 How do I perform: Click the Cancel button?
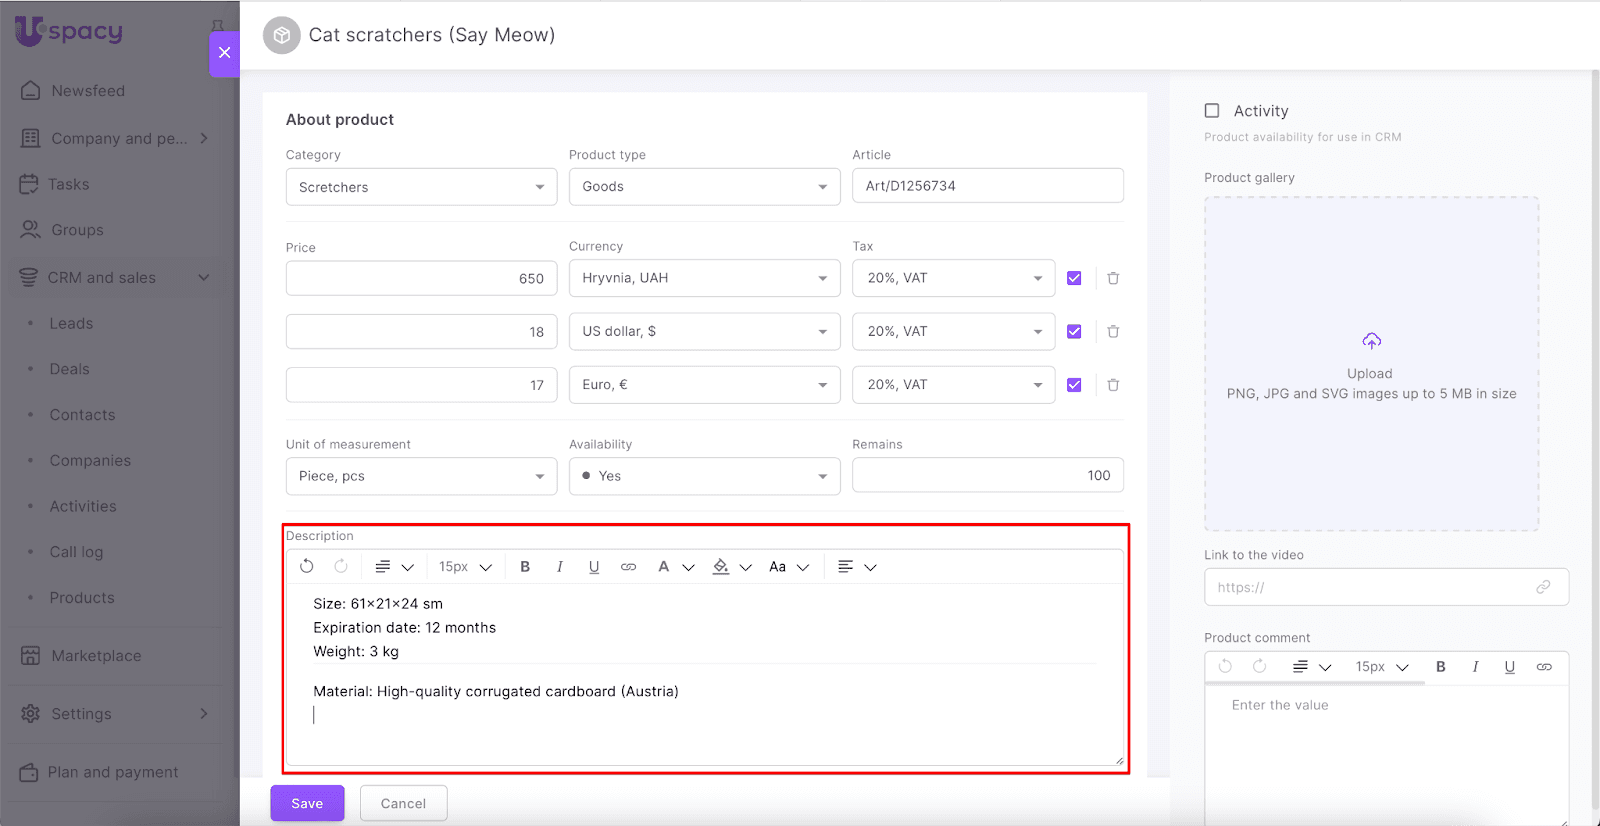coord(403,803)
